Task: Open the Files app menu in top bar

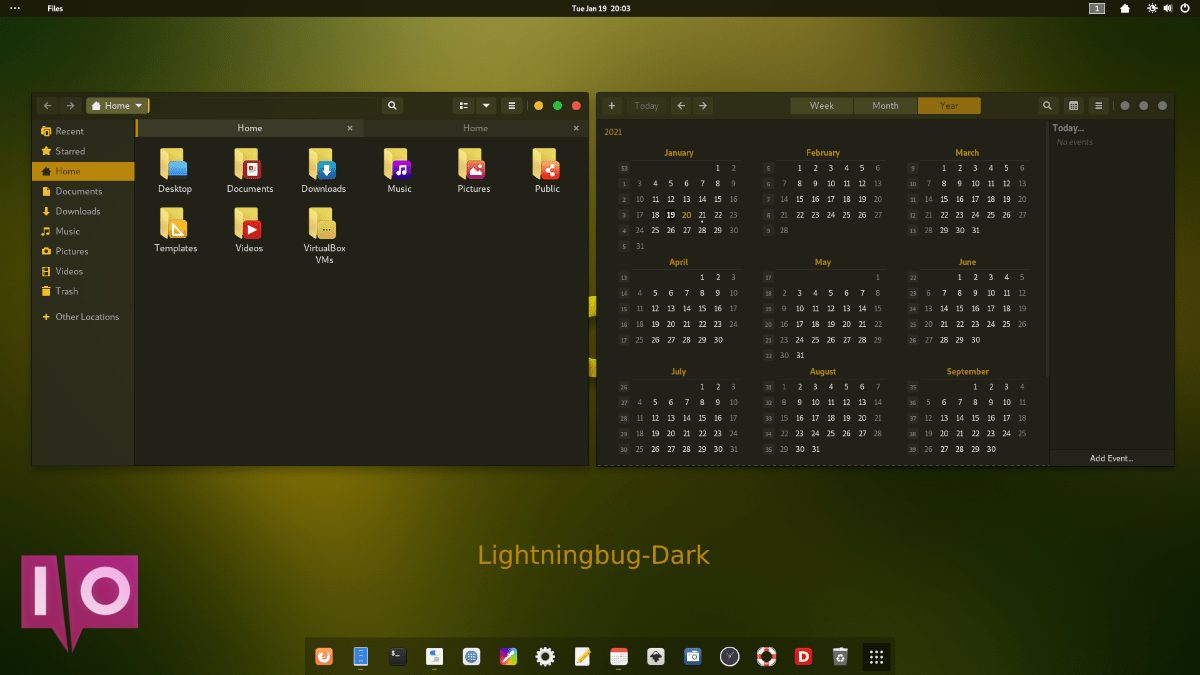Action: [x=55, y=8]
